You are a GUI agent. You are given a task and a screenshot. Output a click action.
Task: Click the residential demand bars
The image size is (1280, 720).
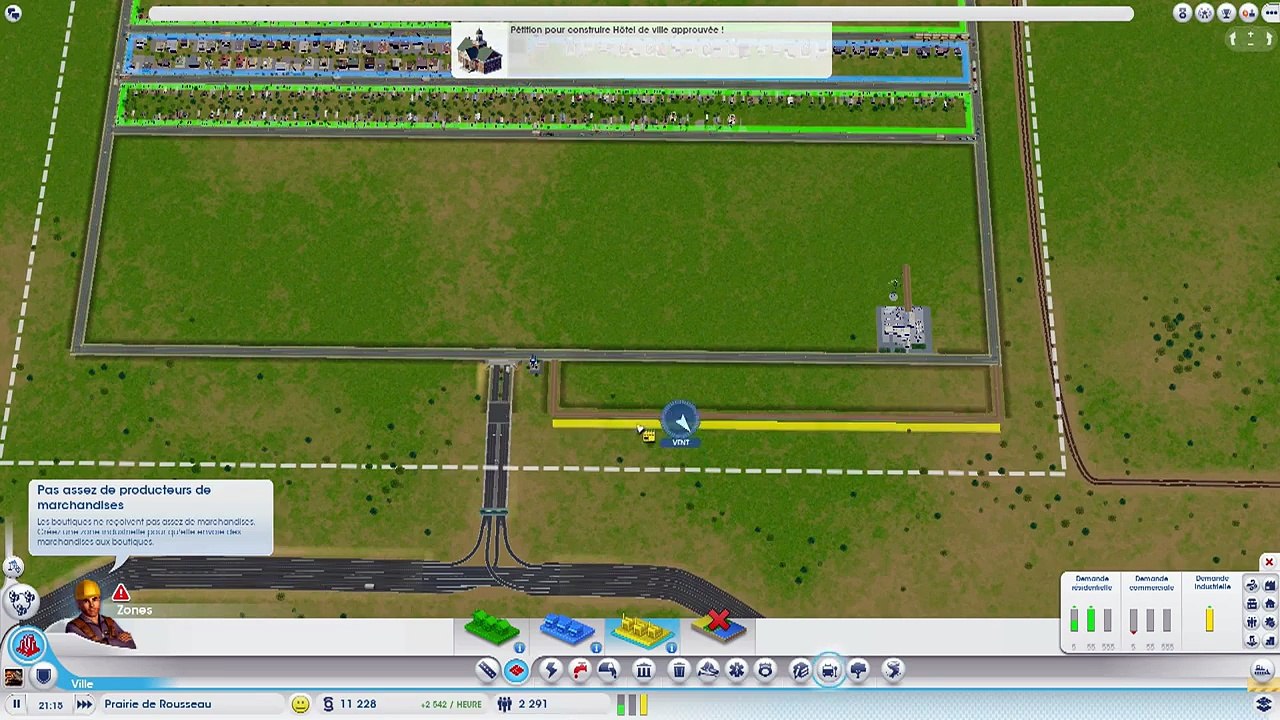click(x=1091, y=622)
